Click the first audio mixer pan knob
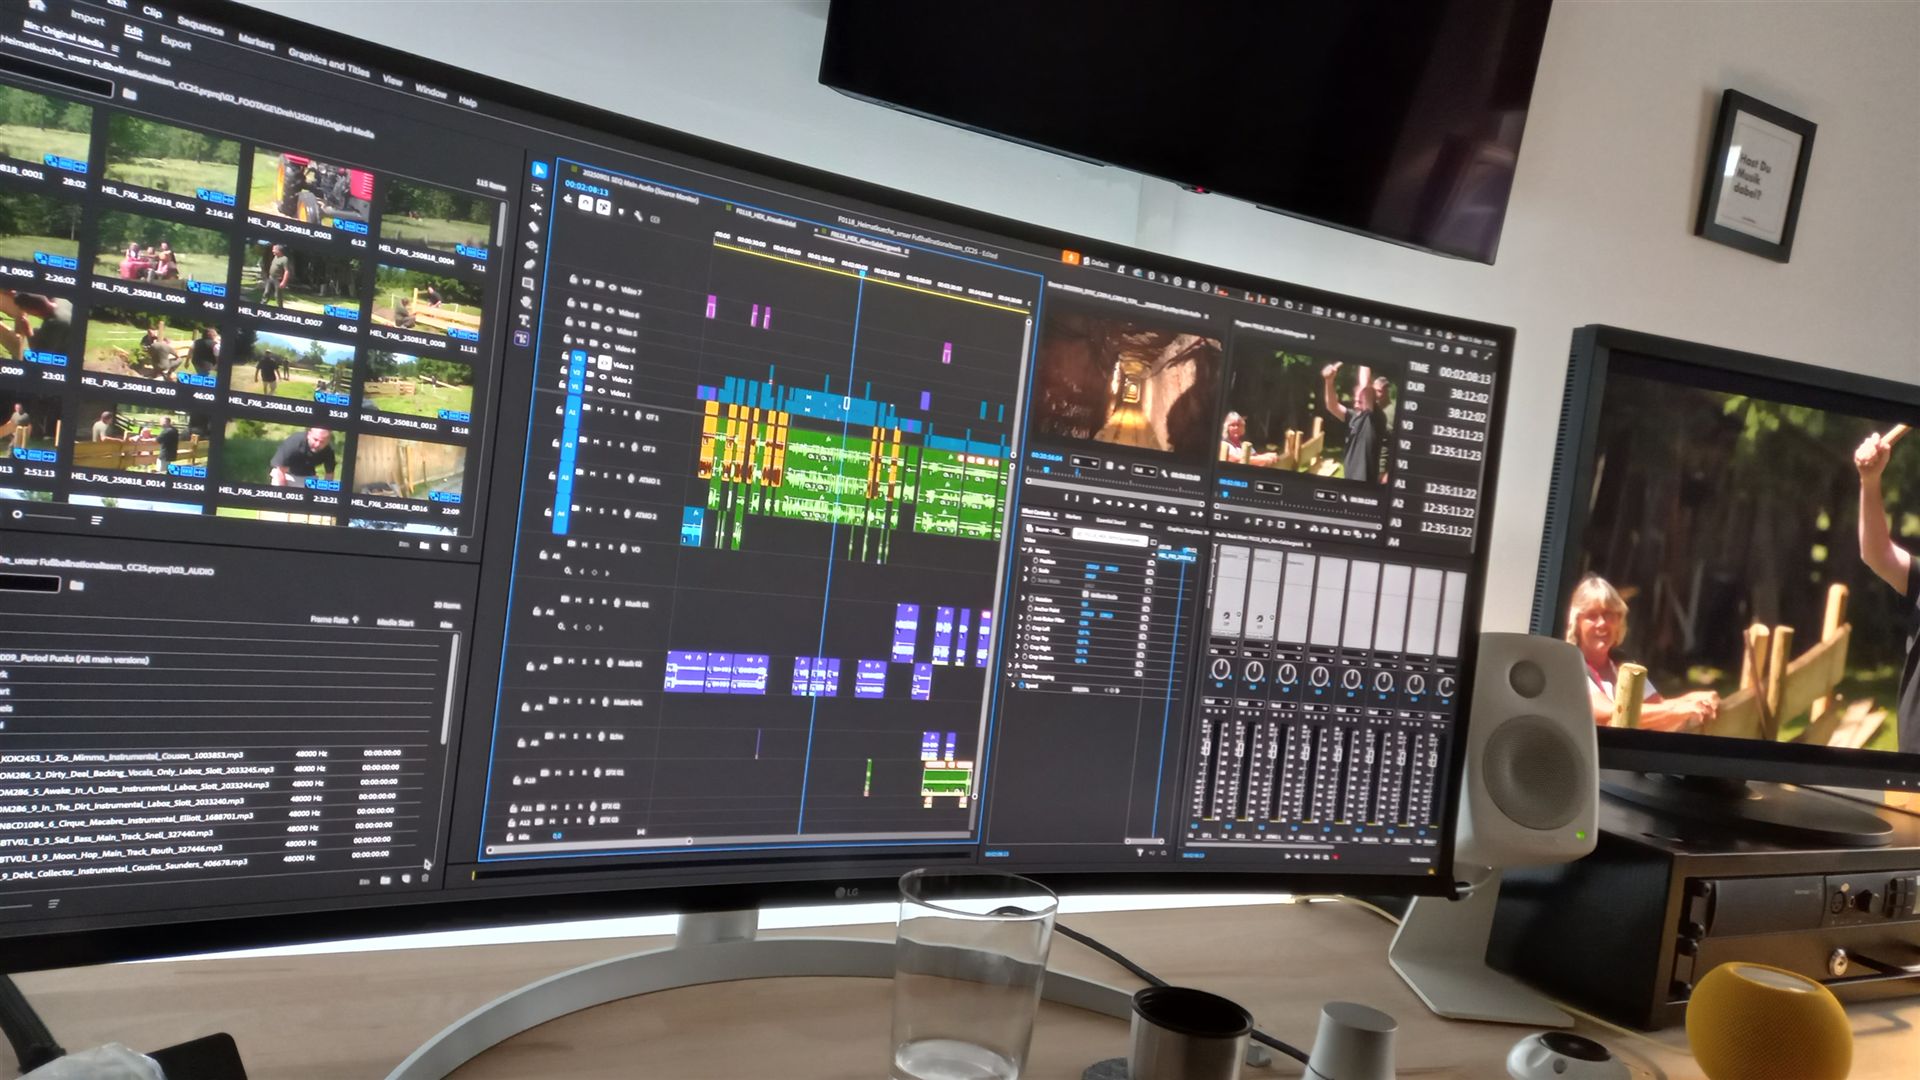The height and width of the screenshot is (1080, 1920). 1221,668
